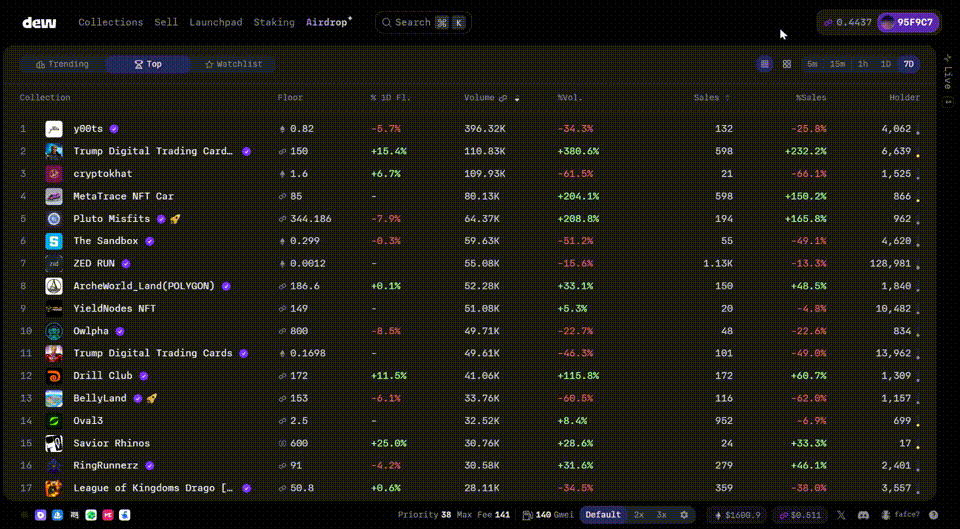This screenshot has height=529, width=960.
Task: Open the pink Magic Eden marketplace icon
Action: (x=108, y=515)
